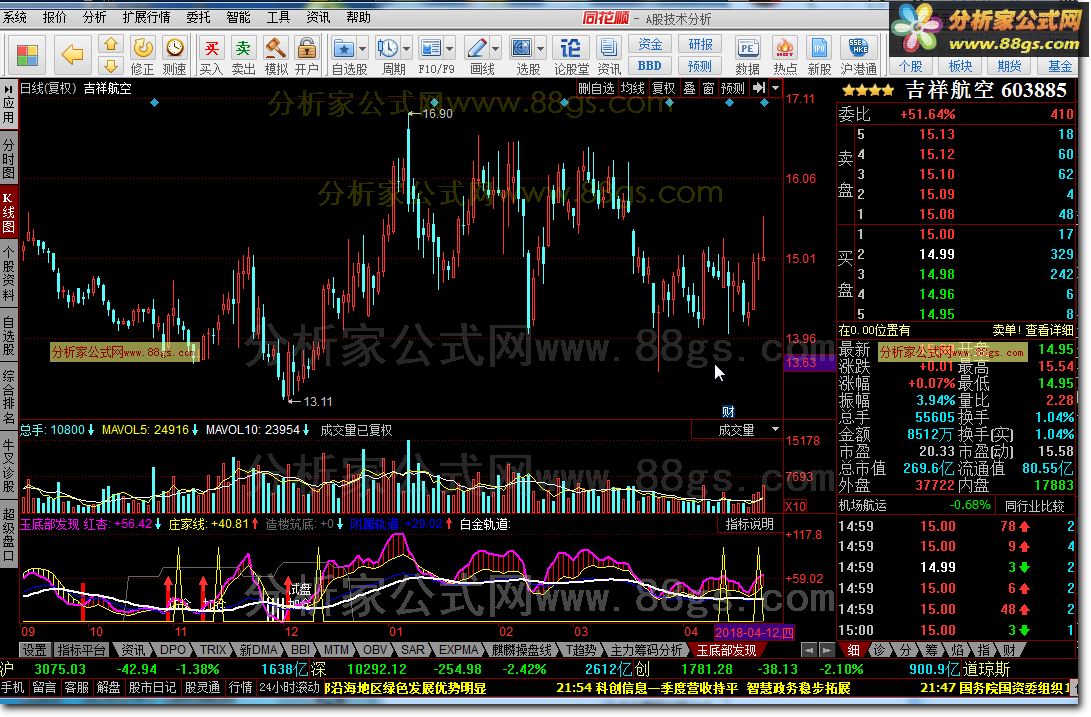1091x717 pixels.
Task: Click the 周期 period clock icon
Action: [x=388, y=48]
